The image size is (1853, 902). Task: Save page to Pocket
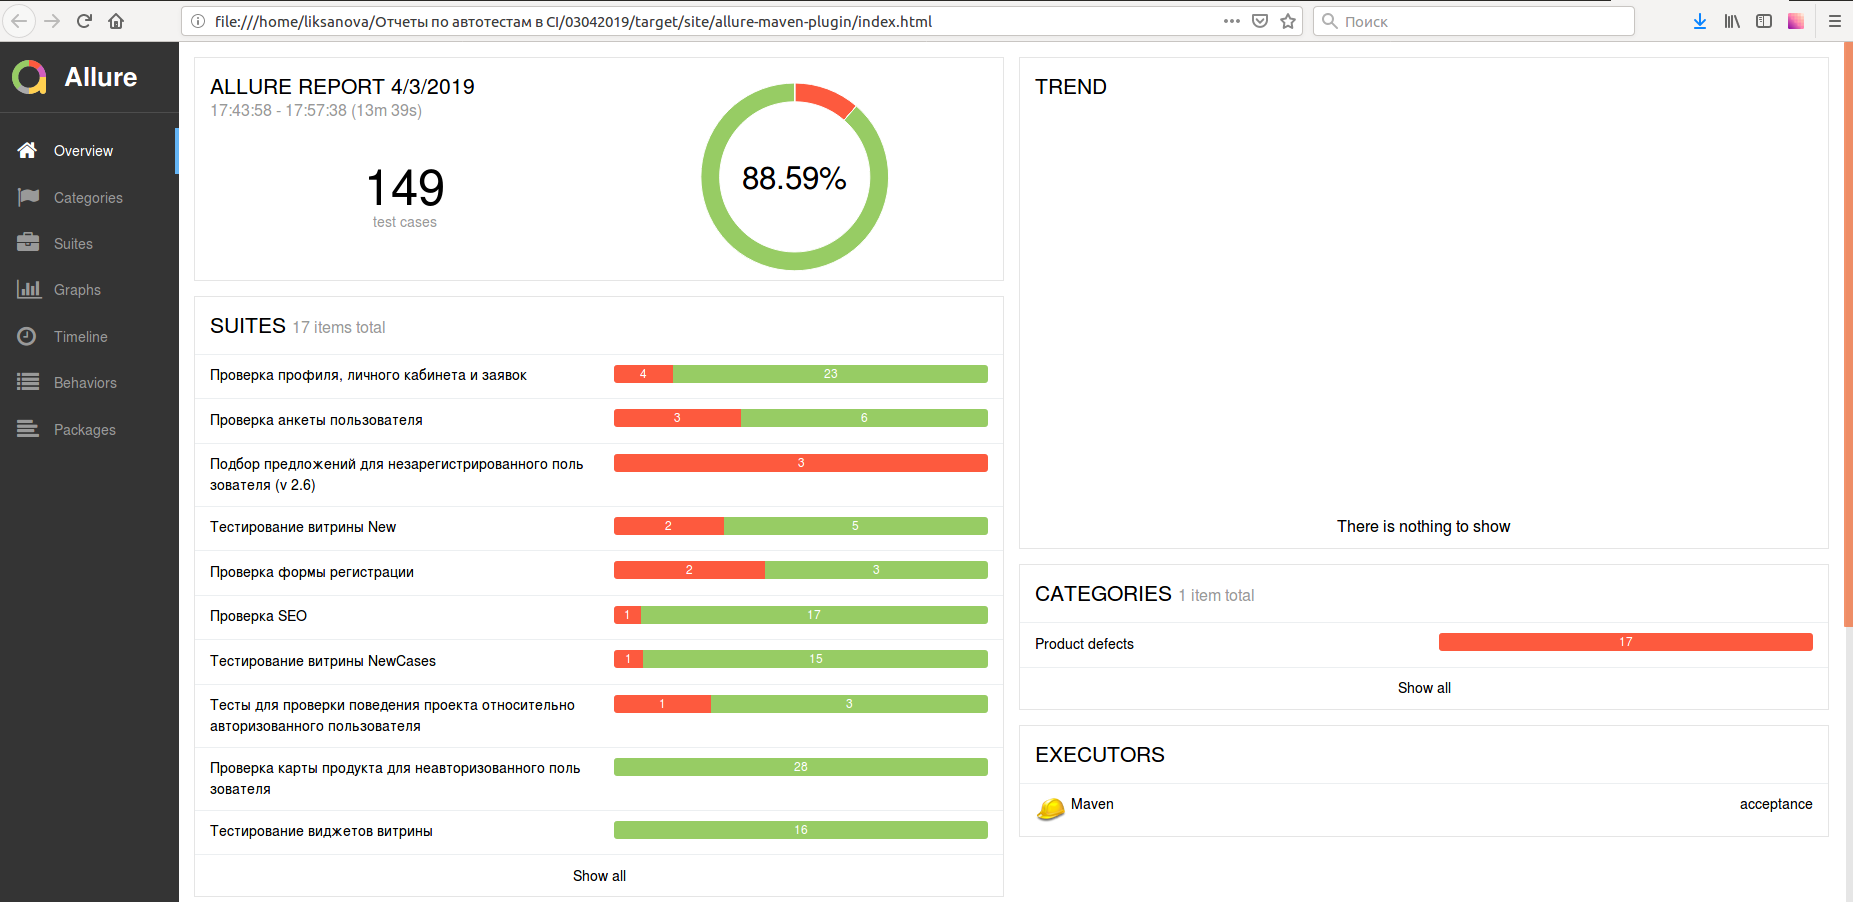[1260, 21]
